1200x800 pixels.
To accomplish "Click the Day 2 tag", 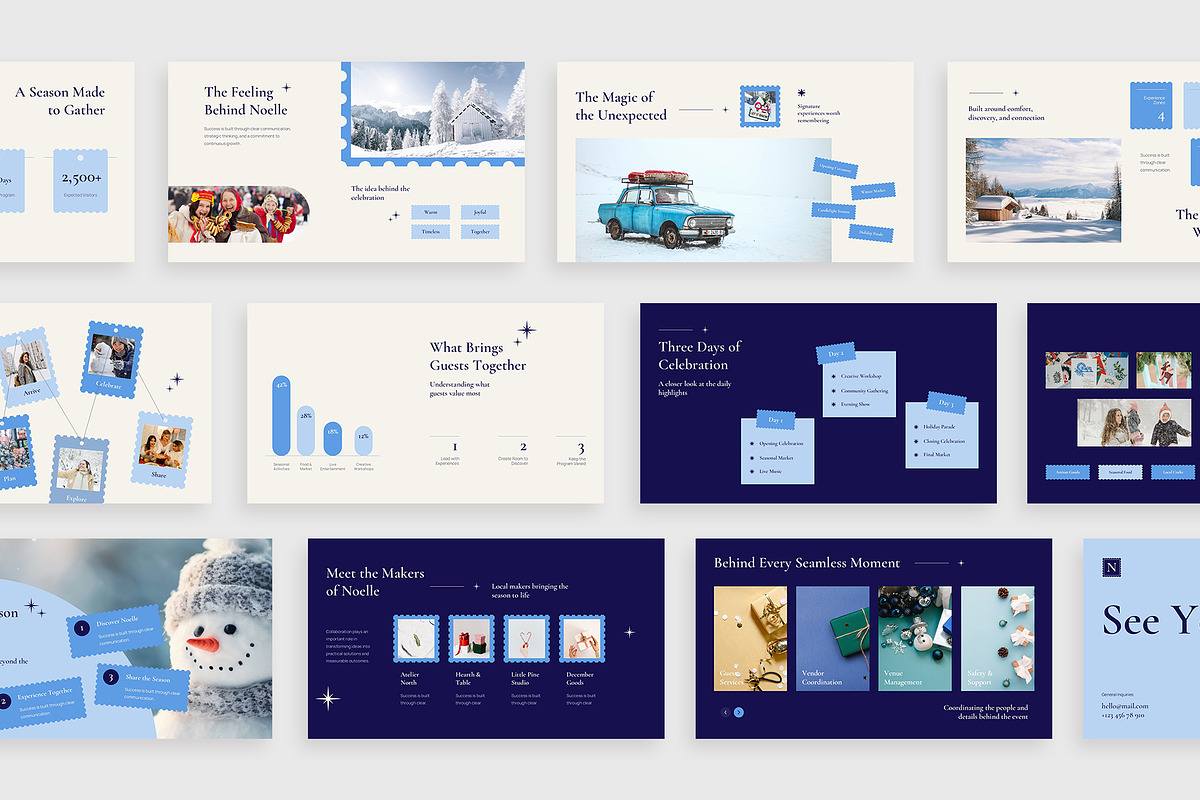I will point(836,354).
